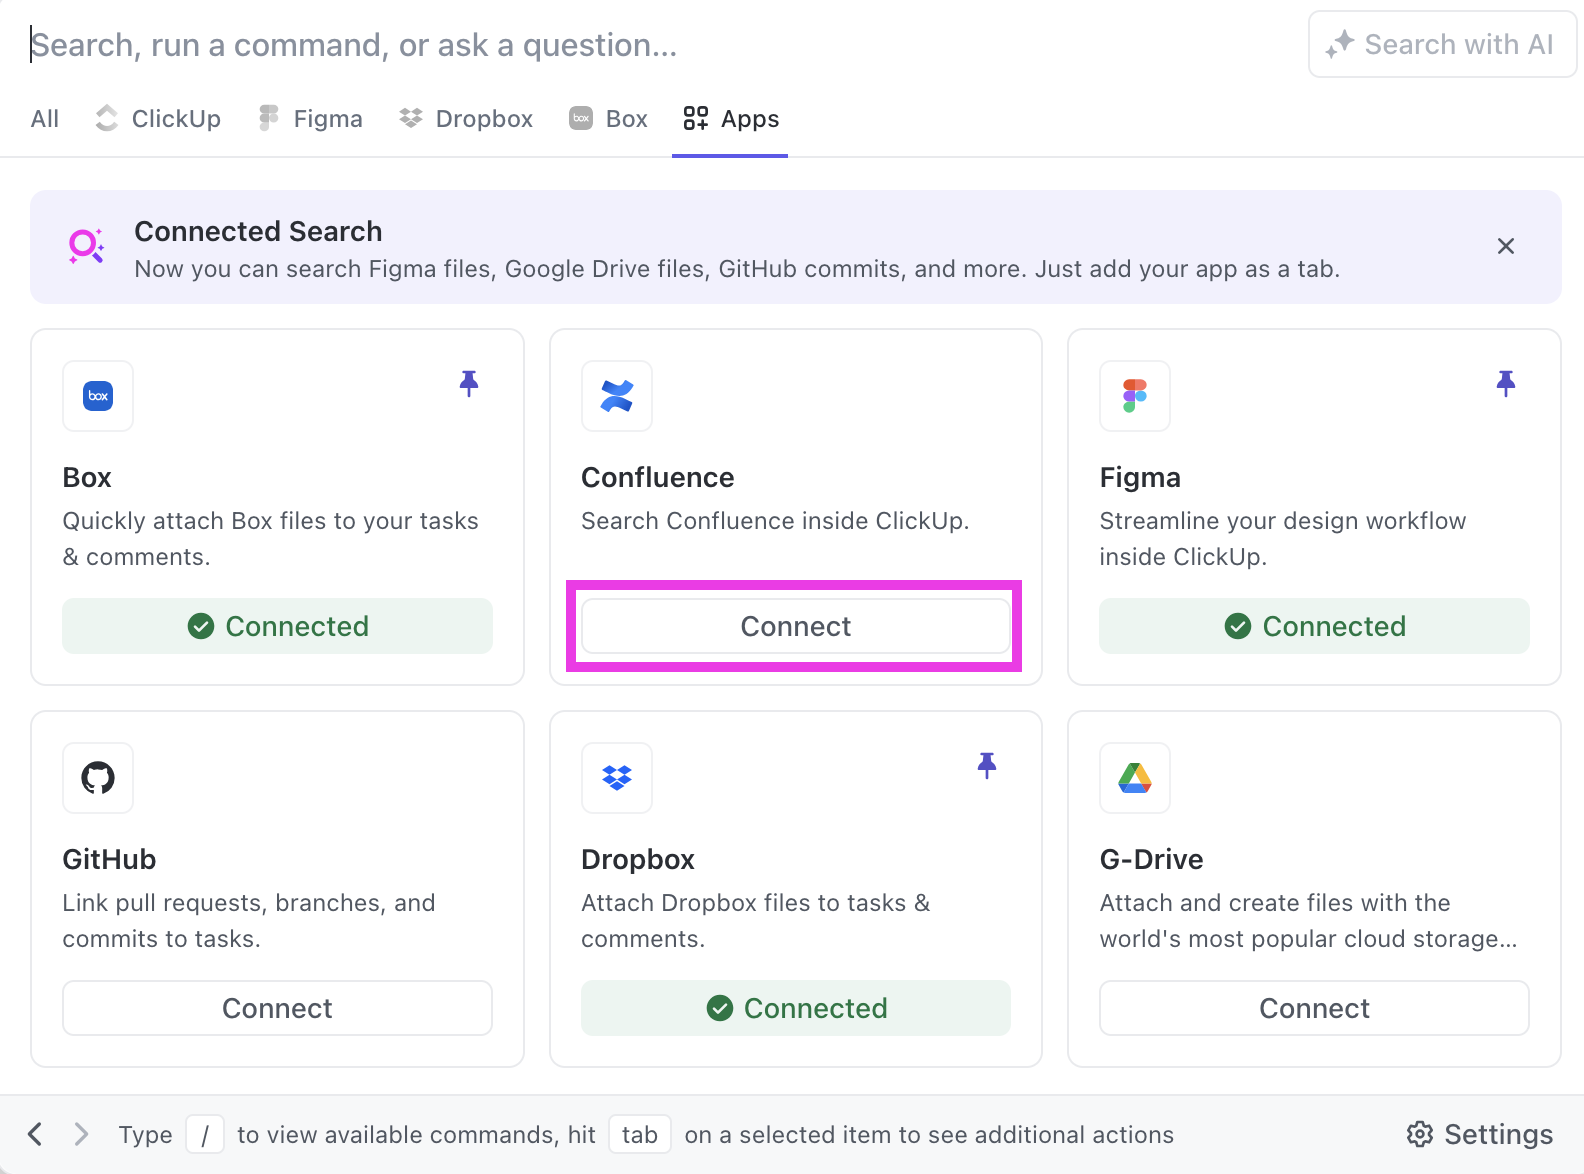The image size is (1584, 1174).
Task: Unpin the Box app card
Action: click(468, 383)
